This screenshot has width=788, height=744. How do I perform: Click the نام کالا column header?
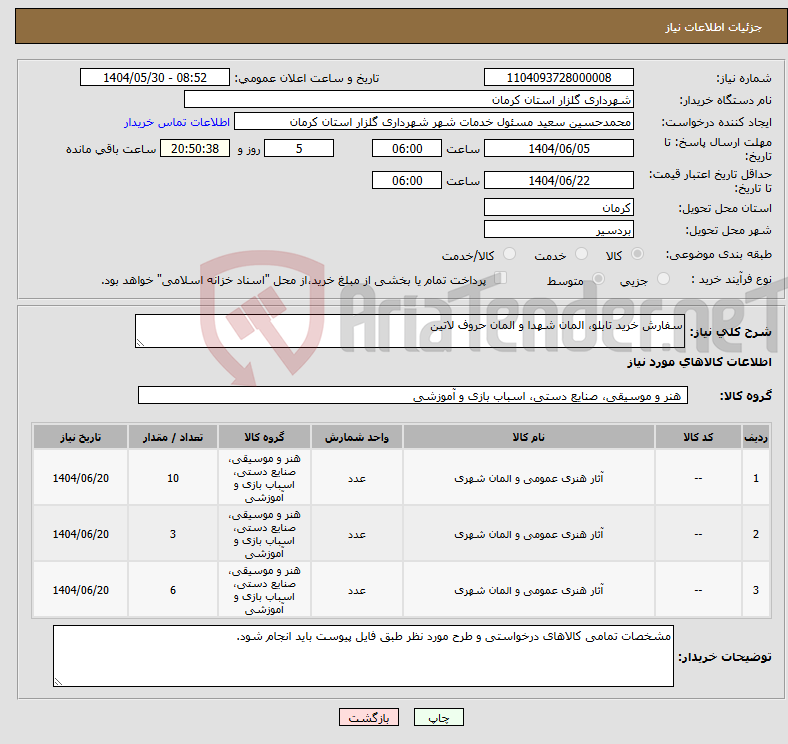529,437
